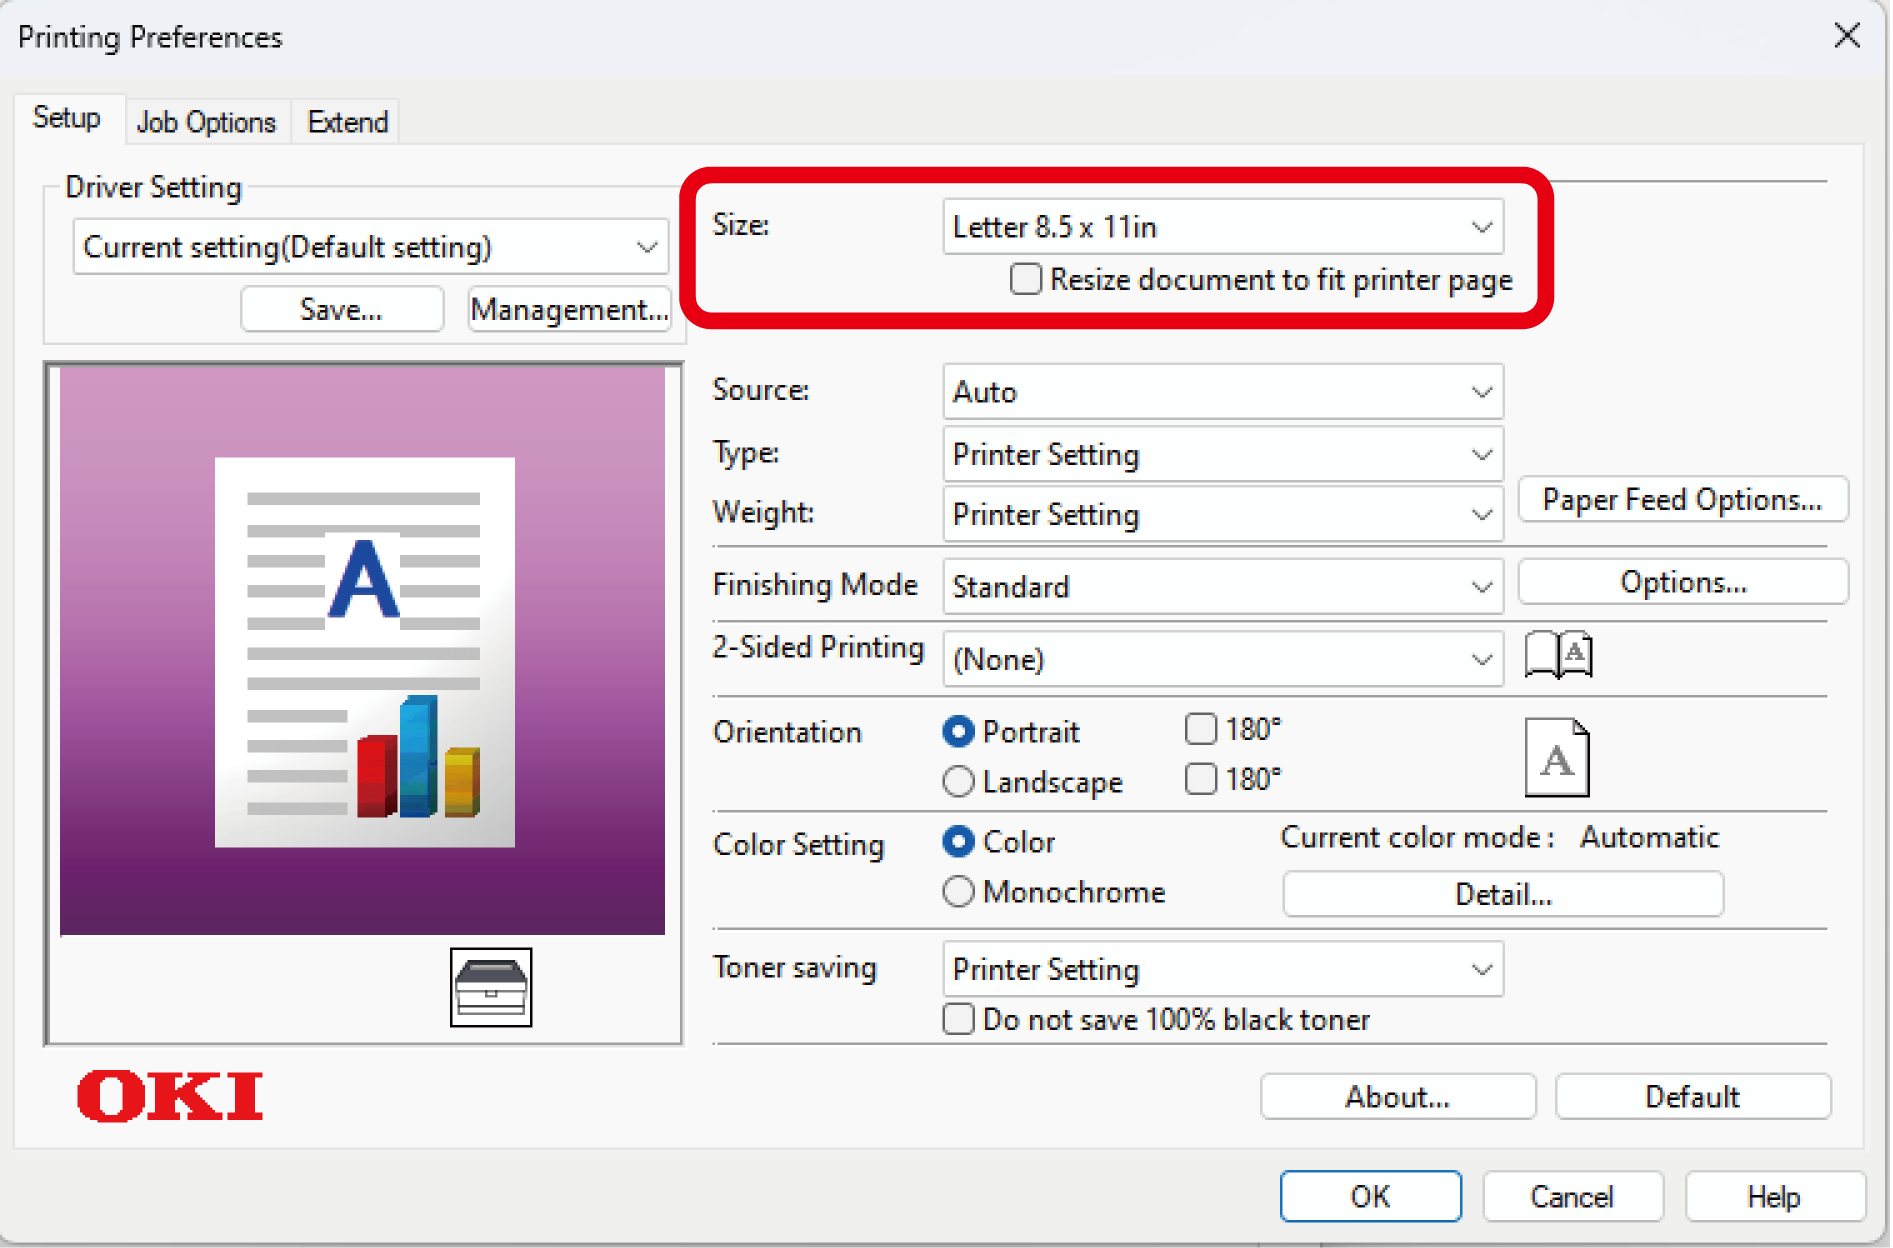Open the Extend tab
Viewport: 1893px width, 1248px height.
click(347, 122)
